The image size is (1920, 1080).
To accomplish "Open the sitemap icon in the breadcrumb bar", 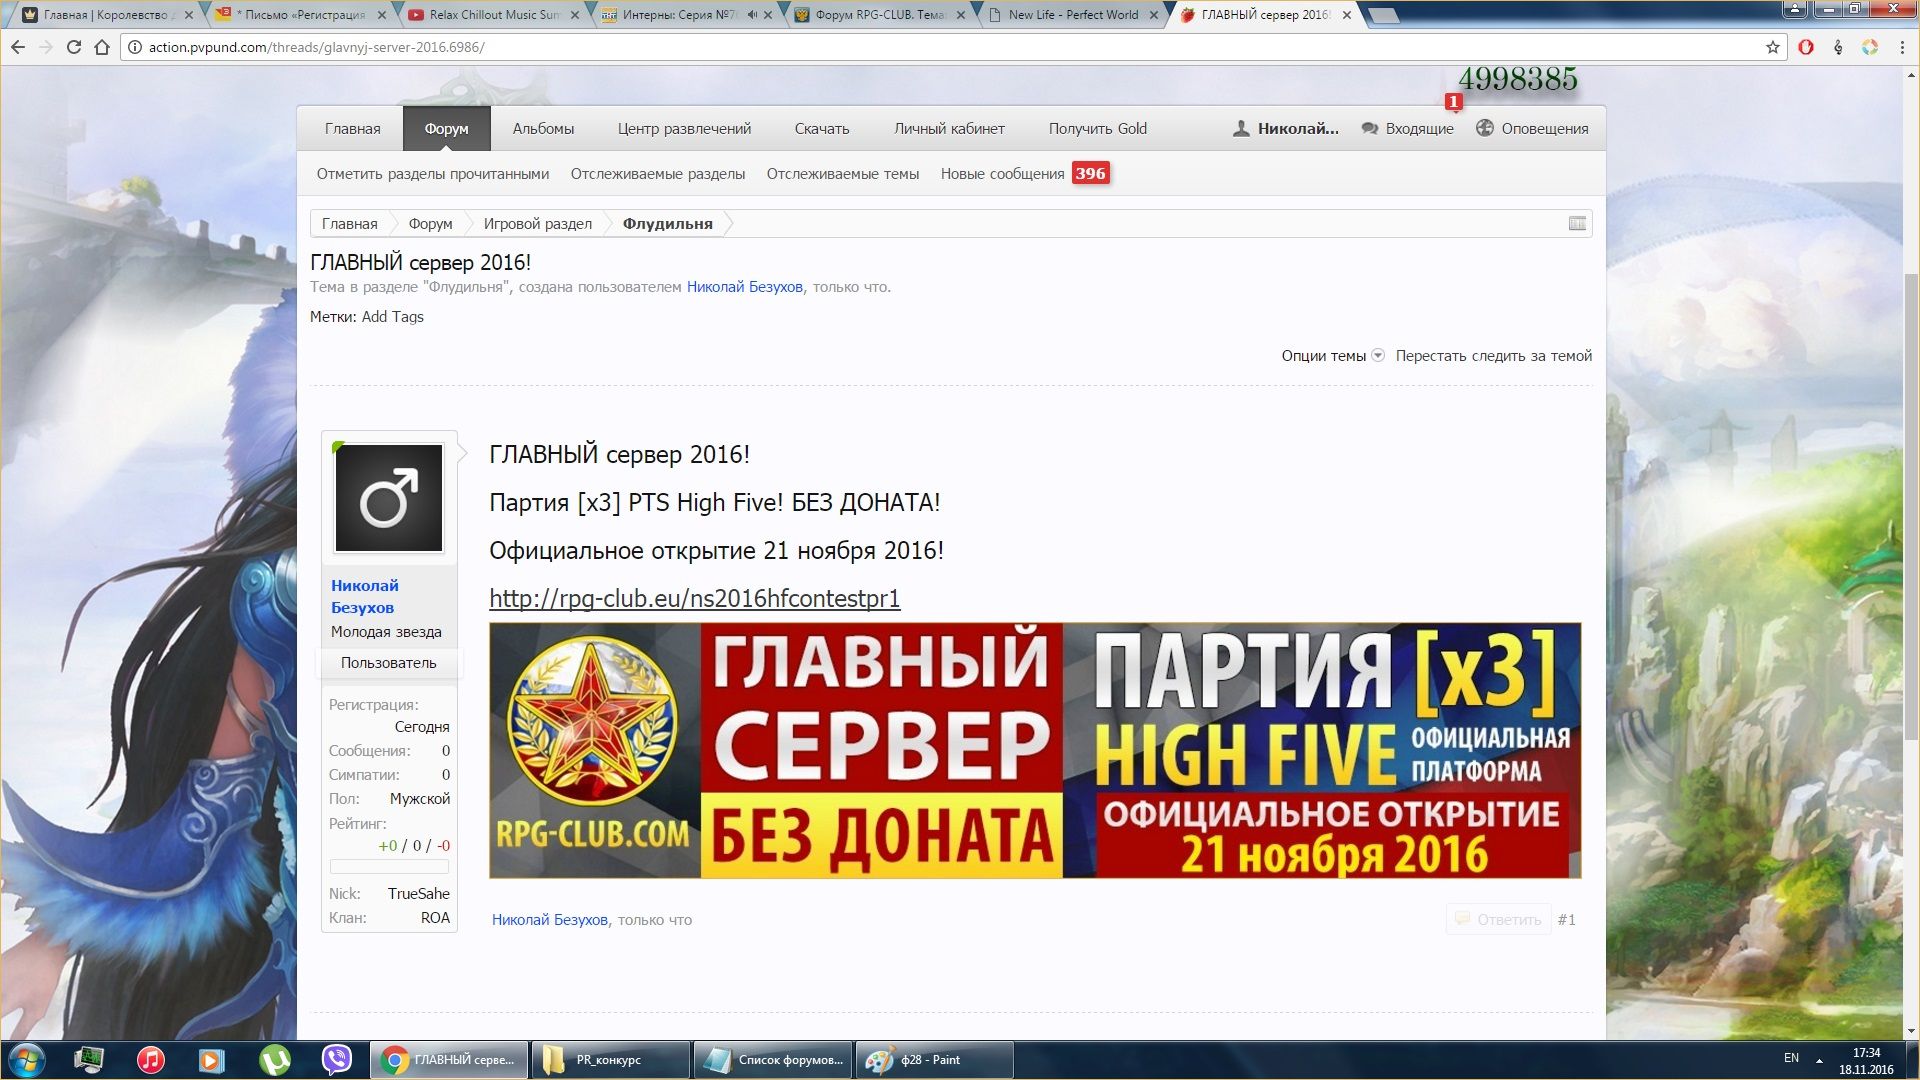I will 1577,223.
